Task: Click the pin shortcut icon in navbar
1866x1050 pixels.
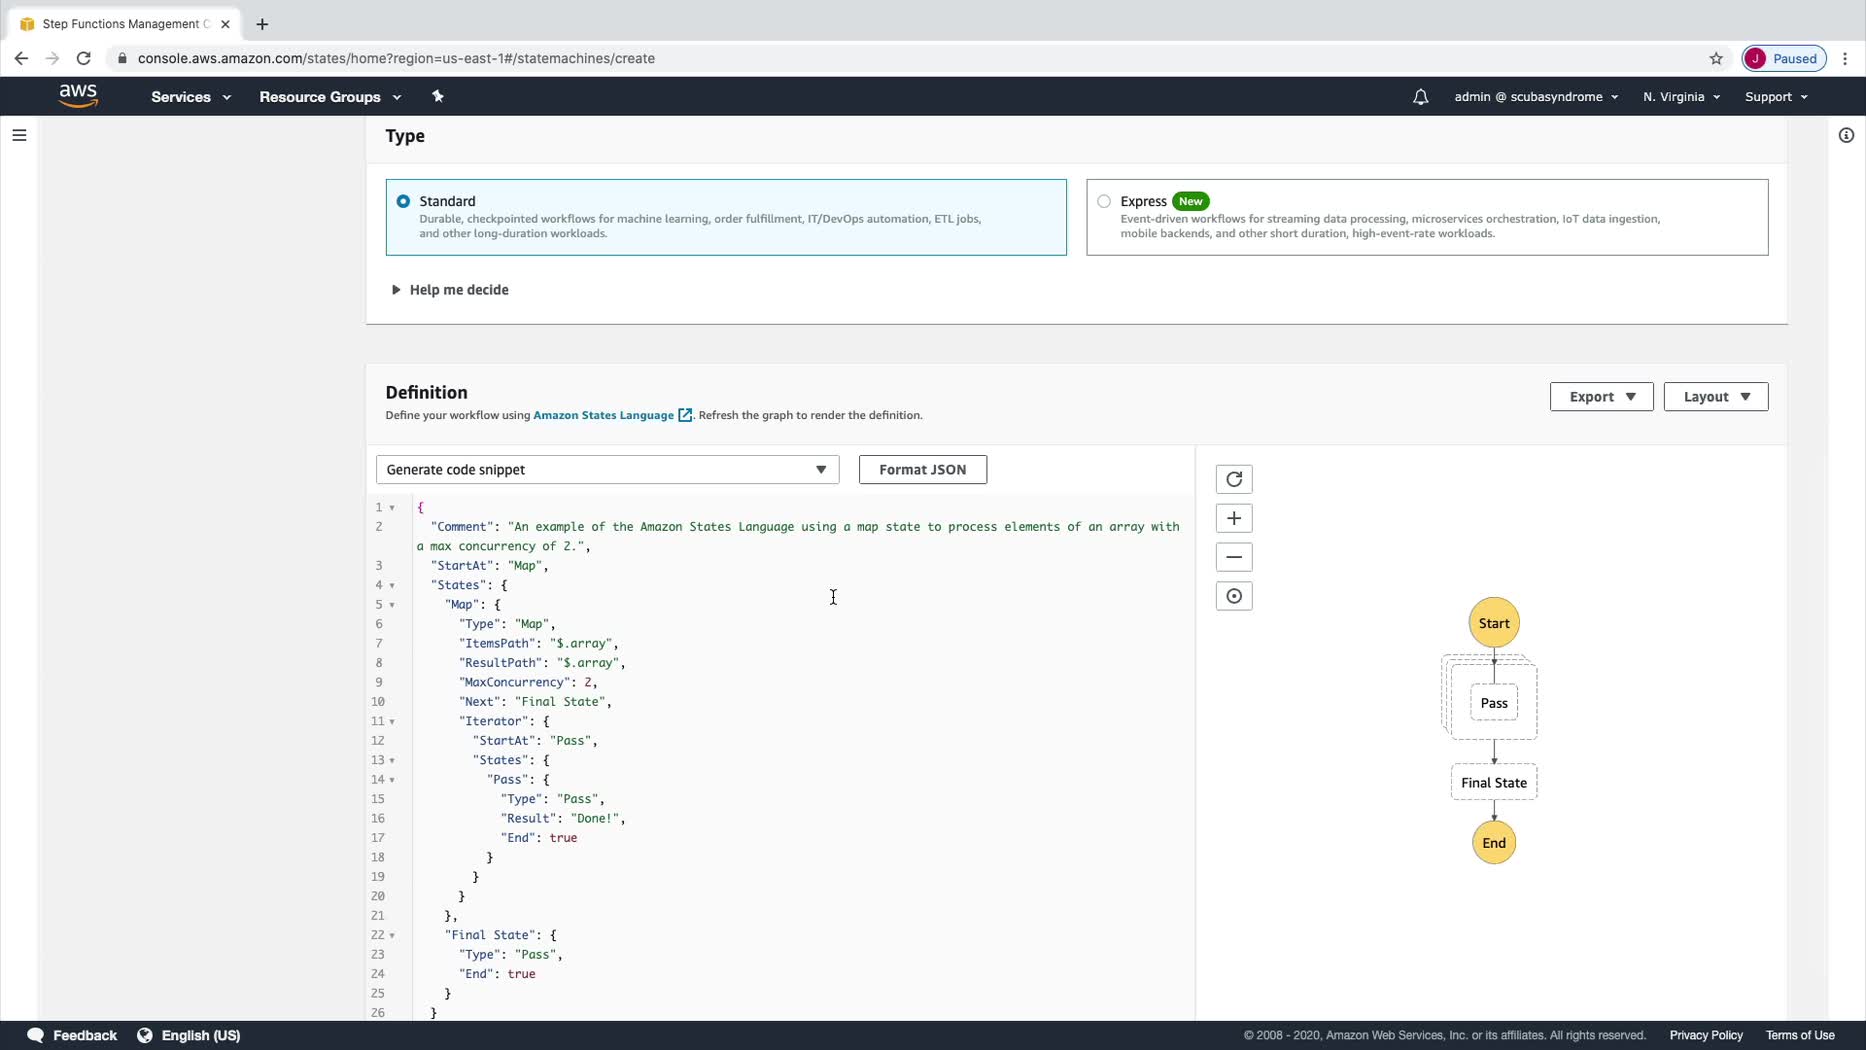Action: pos(437,97)
